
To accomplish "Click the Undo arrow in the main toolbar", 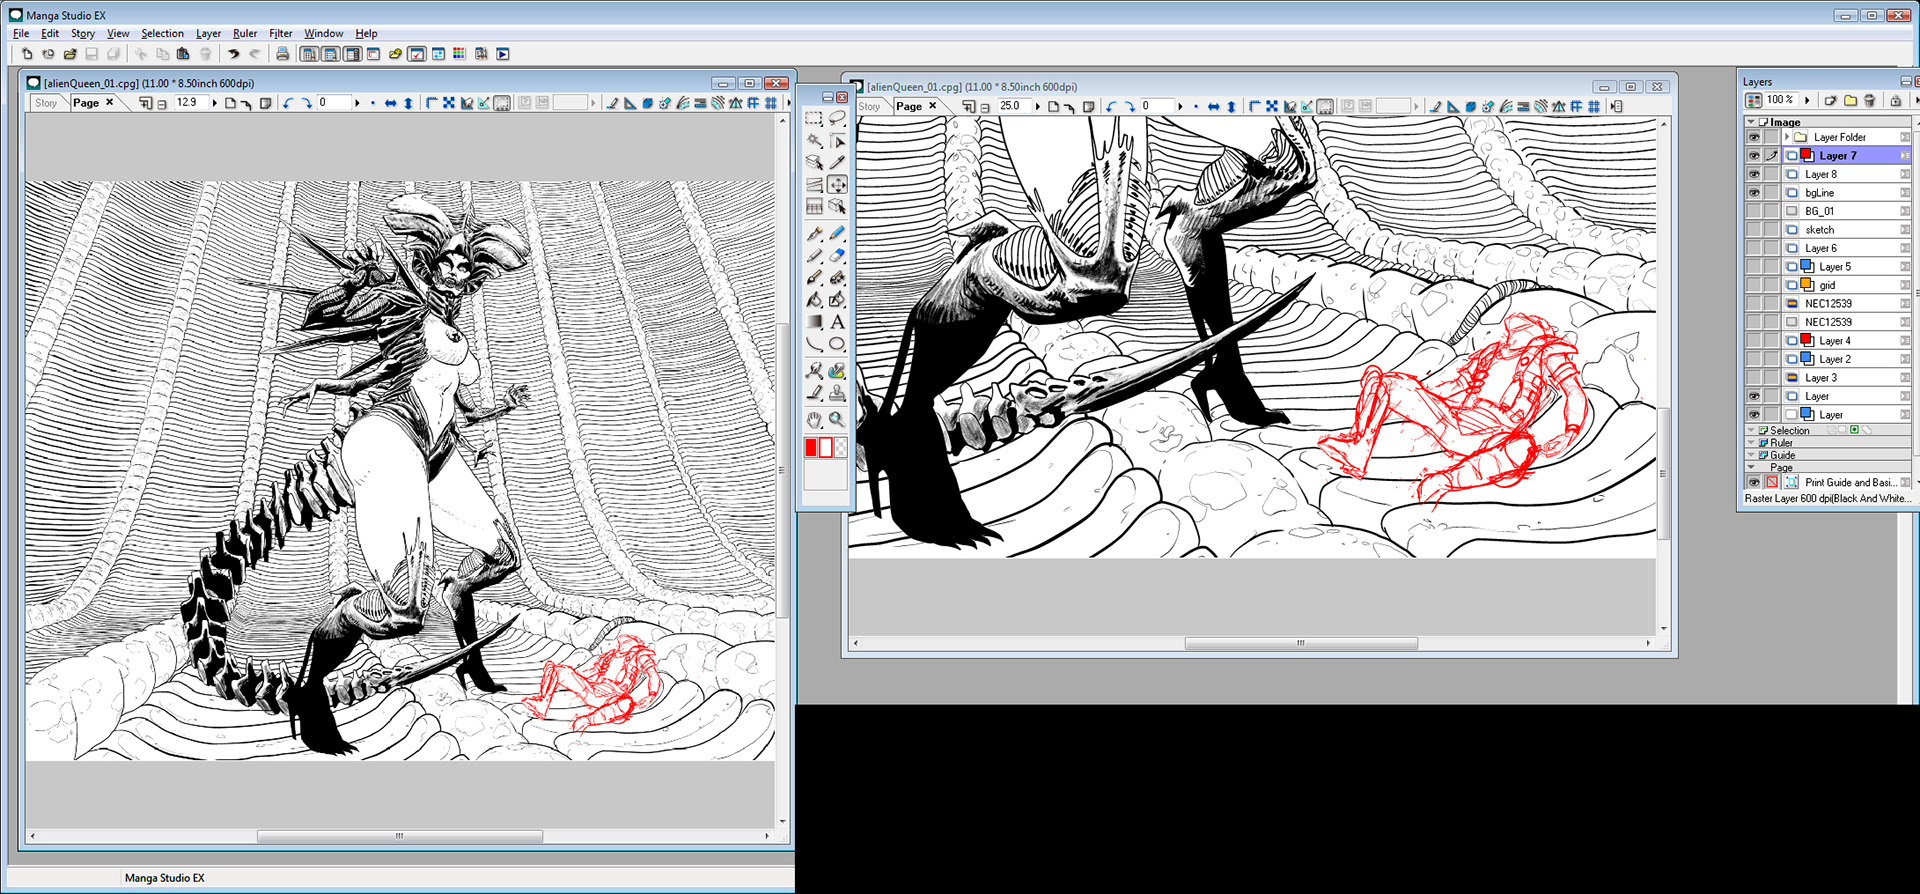I will tap(233, 54).
